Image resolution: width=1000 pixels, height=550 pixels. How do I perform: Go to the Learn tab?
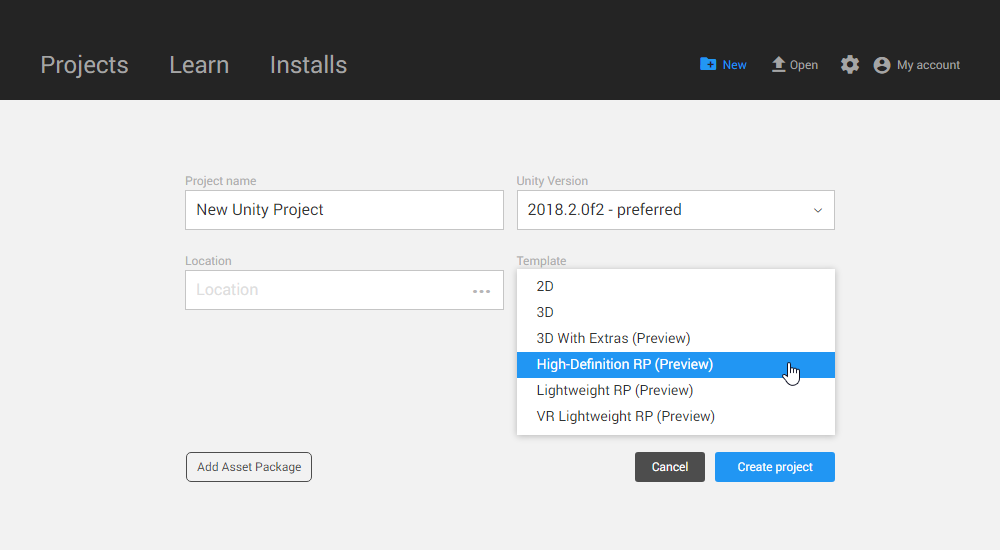coord(199,65)
